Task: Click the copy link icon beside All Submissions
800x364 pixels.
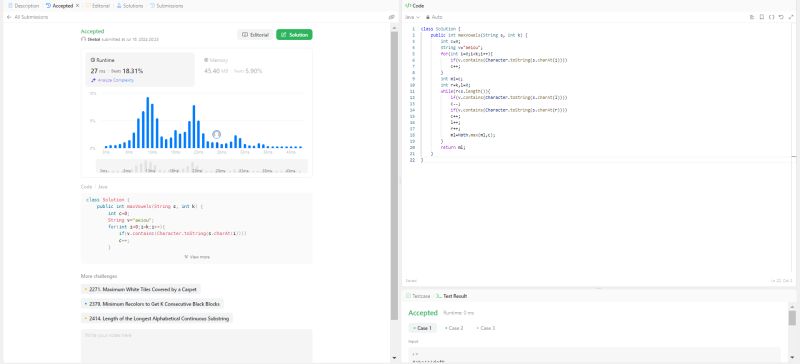Action: (391, 17)
